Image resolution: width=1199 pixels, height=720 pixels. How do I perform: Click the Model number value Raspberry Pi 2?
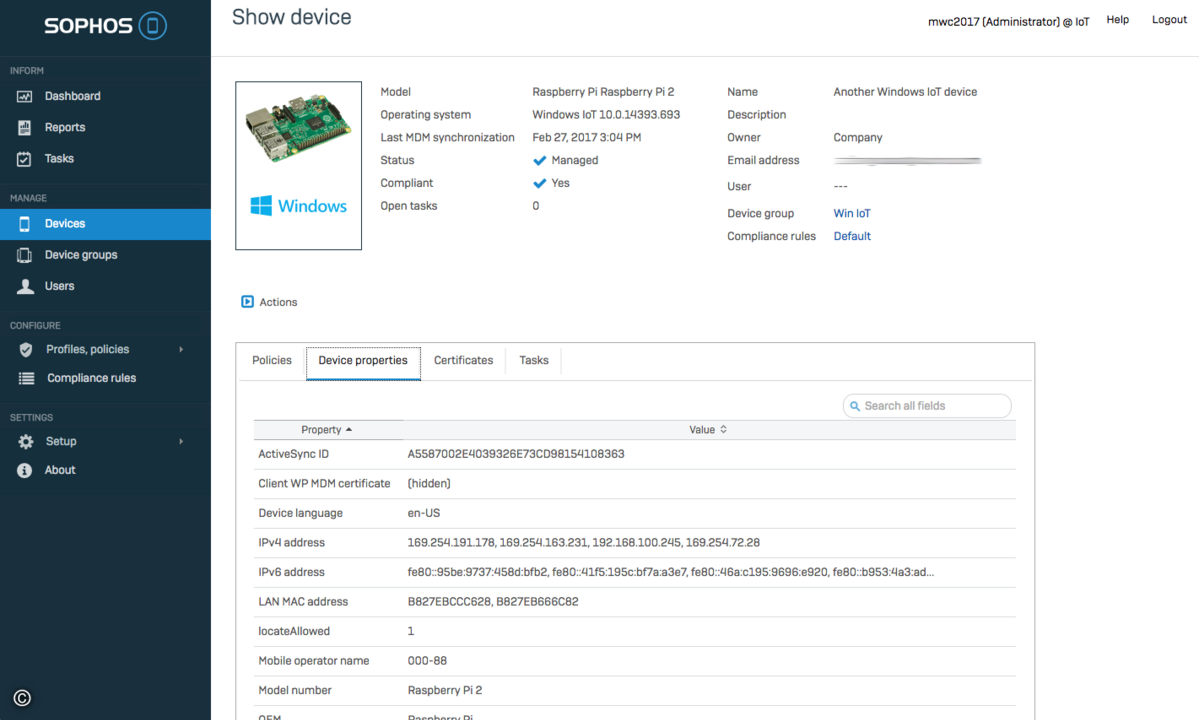click(445, 690)
